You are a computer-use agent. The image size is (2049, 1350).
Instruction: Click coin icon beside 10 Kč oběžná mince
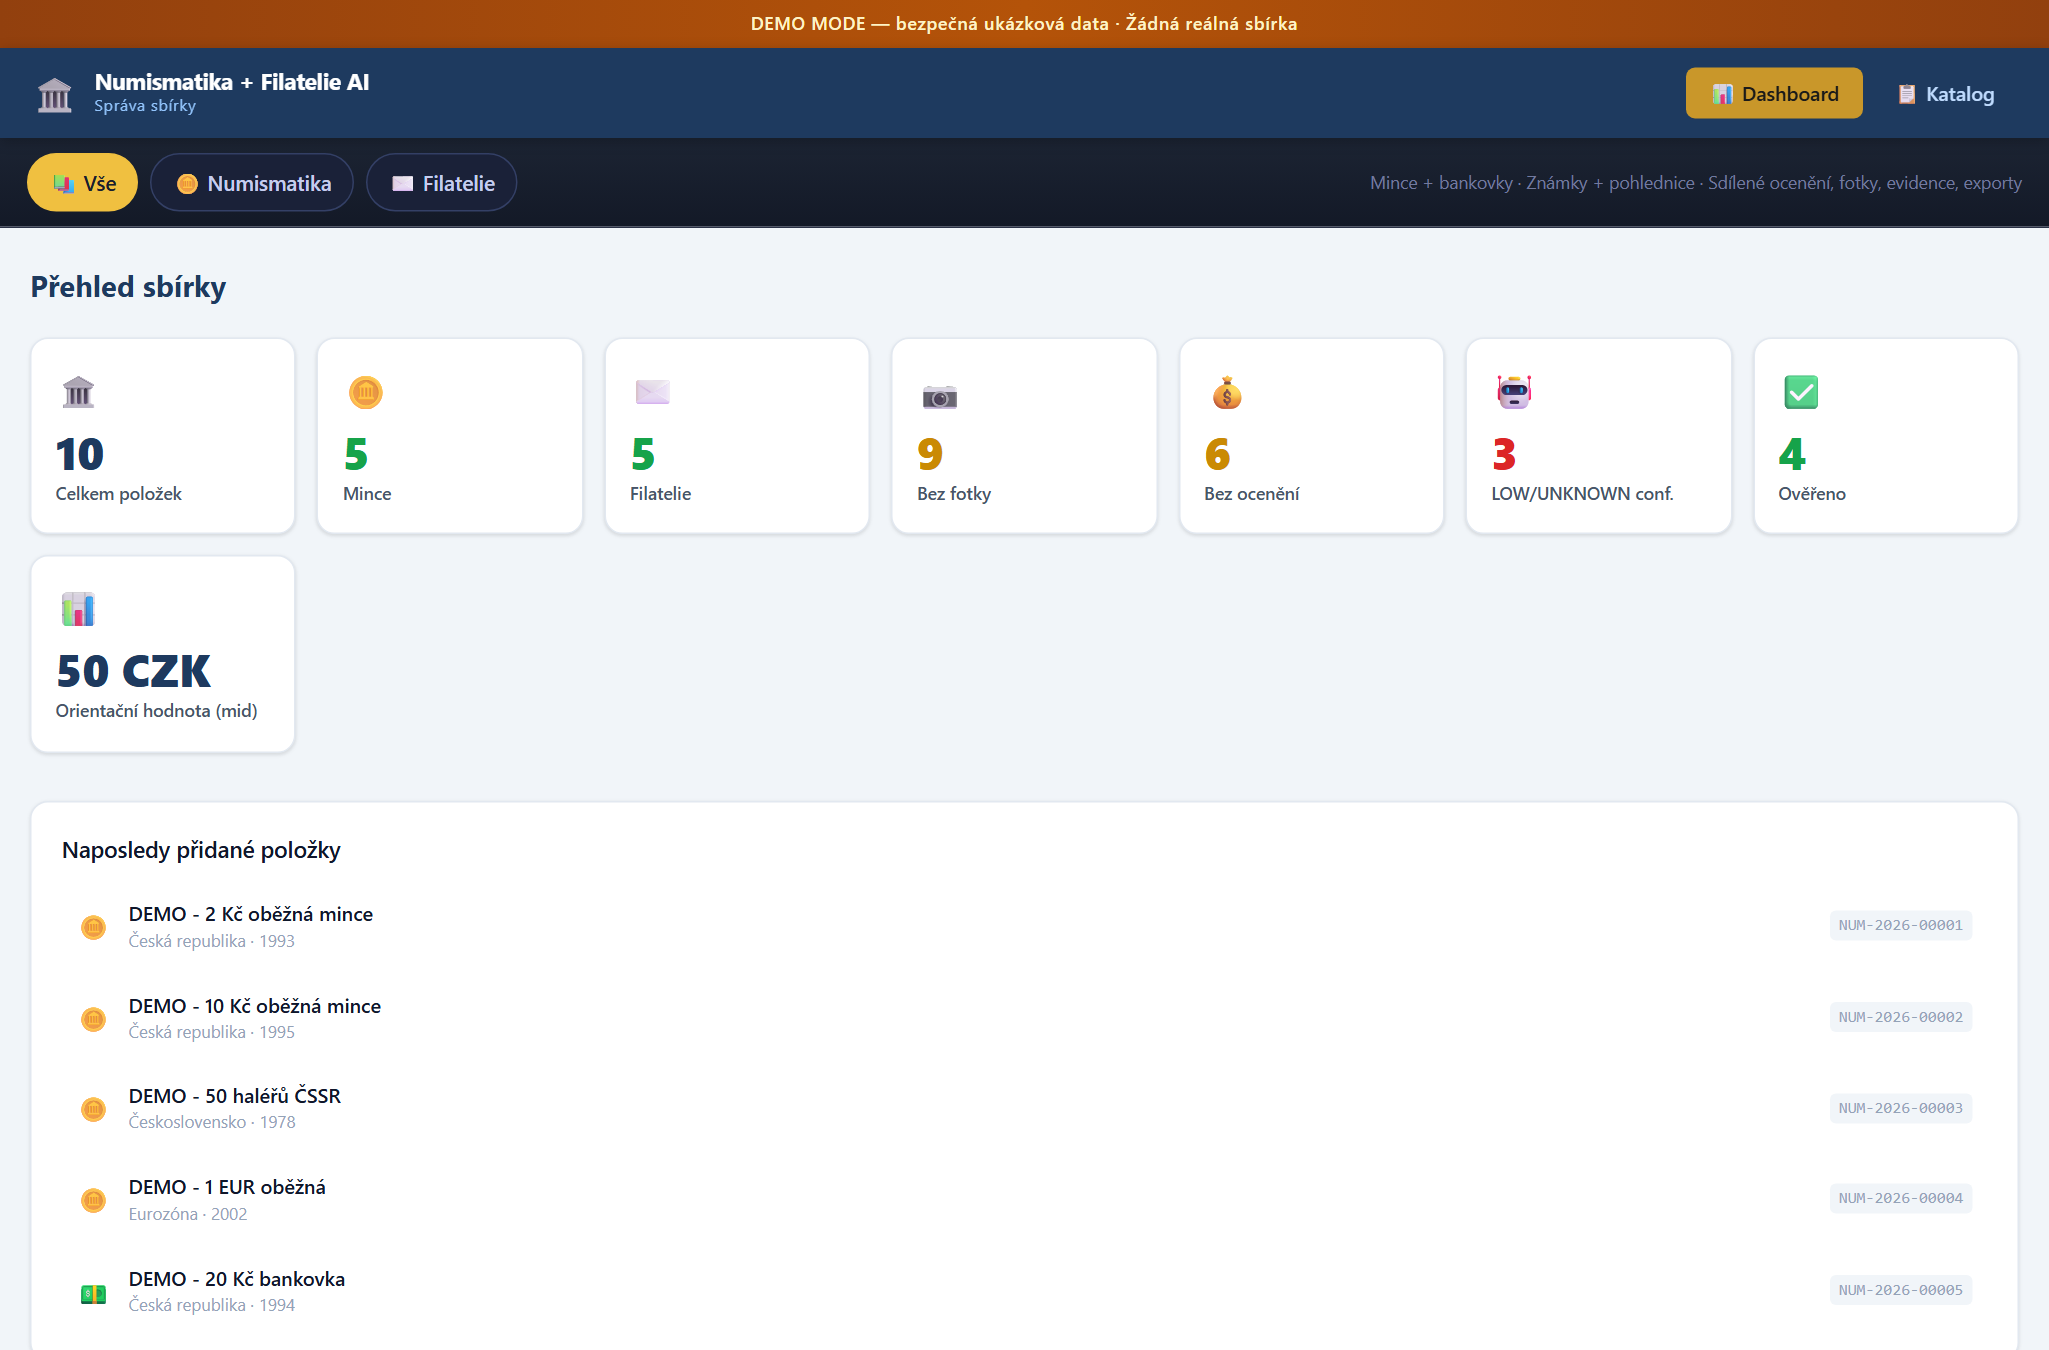tap(93, 1019)
